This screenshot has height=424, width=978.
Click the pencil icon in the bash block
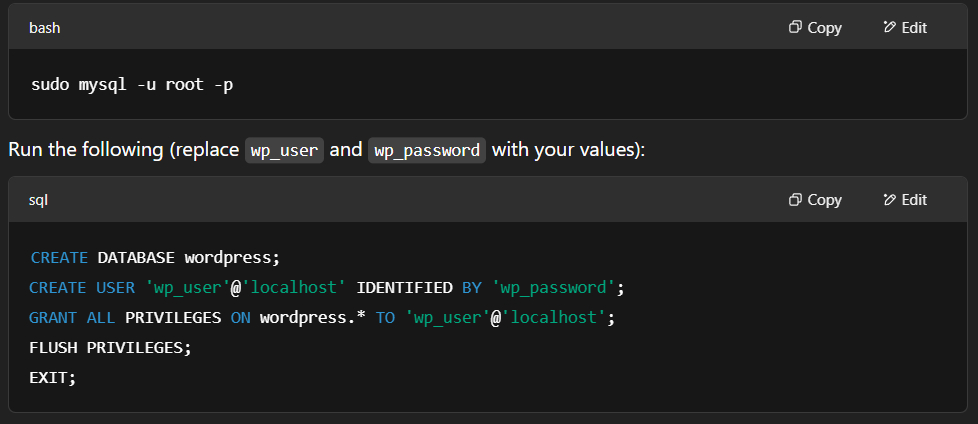[889, 27]
